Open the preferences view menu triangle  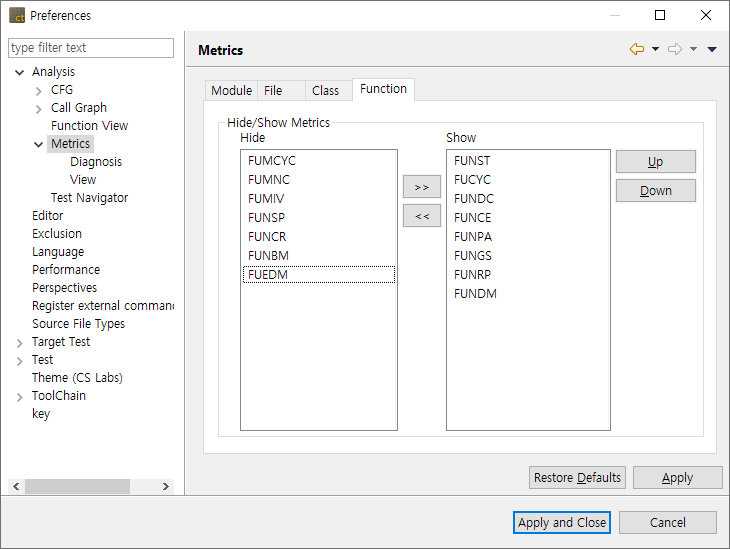pyautogui.click(x=712, y=49)
